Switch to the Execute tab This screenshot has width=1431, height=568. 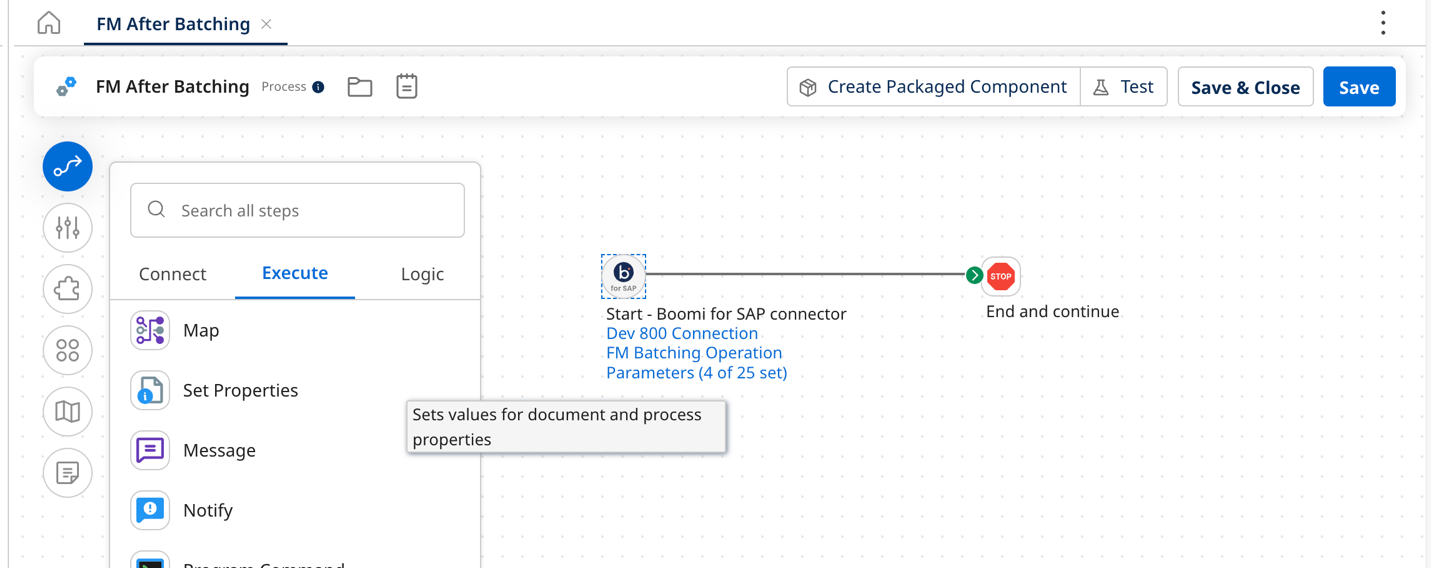coord(295,273)
